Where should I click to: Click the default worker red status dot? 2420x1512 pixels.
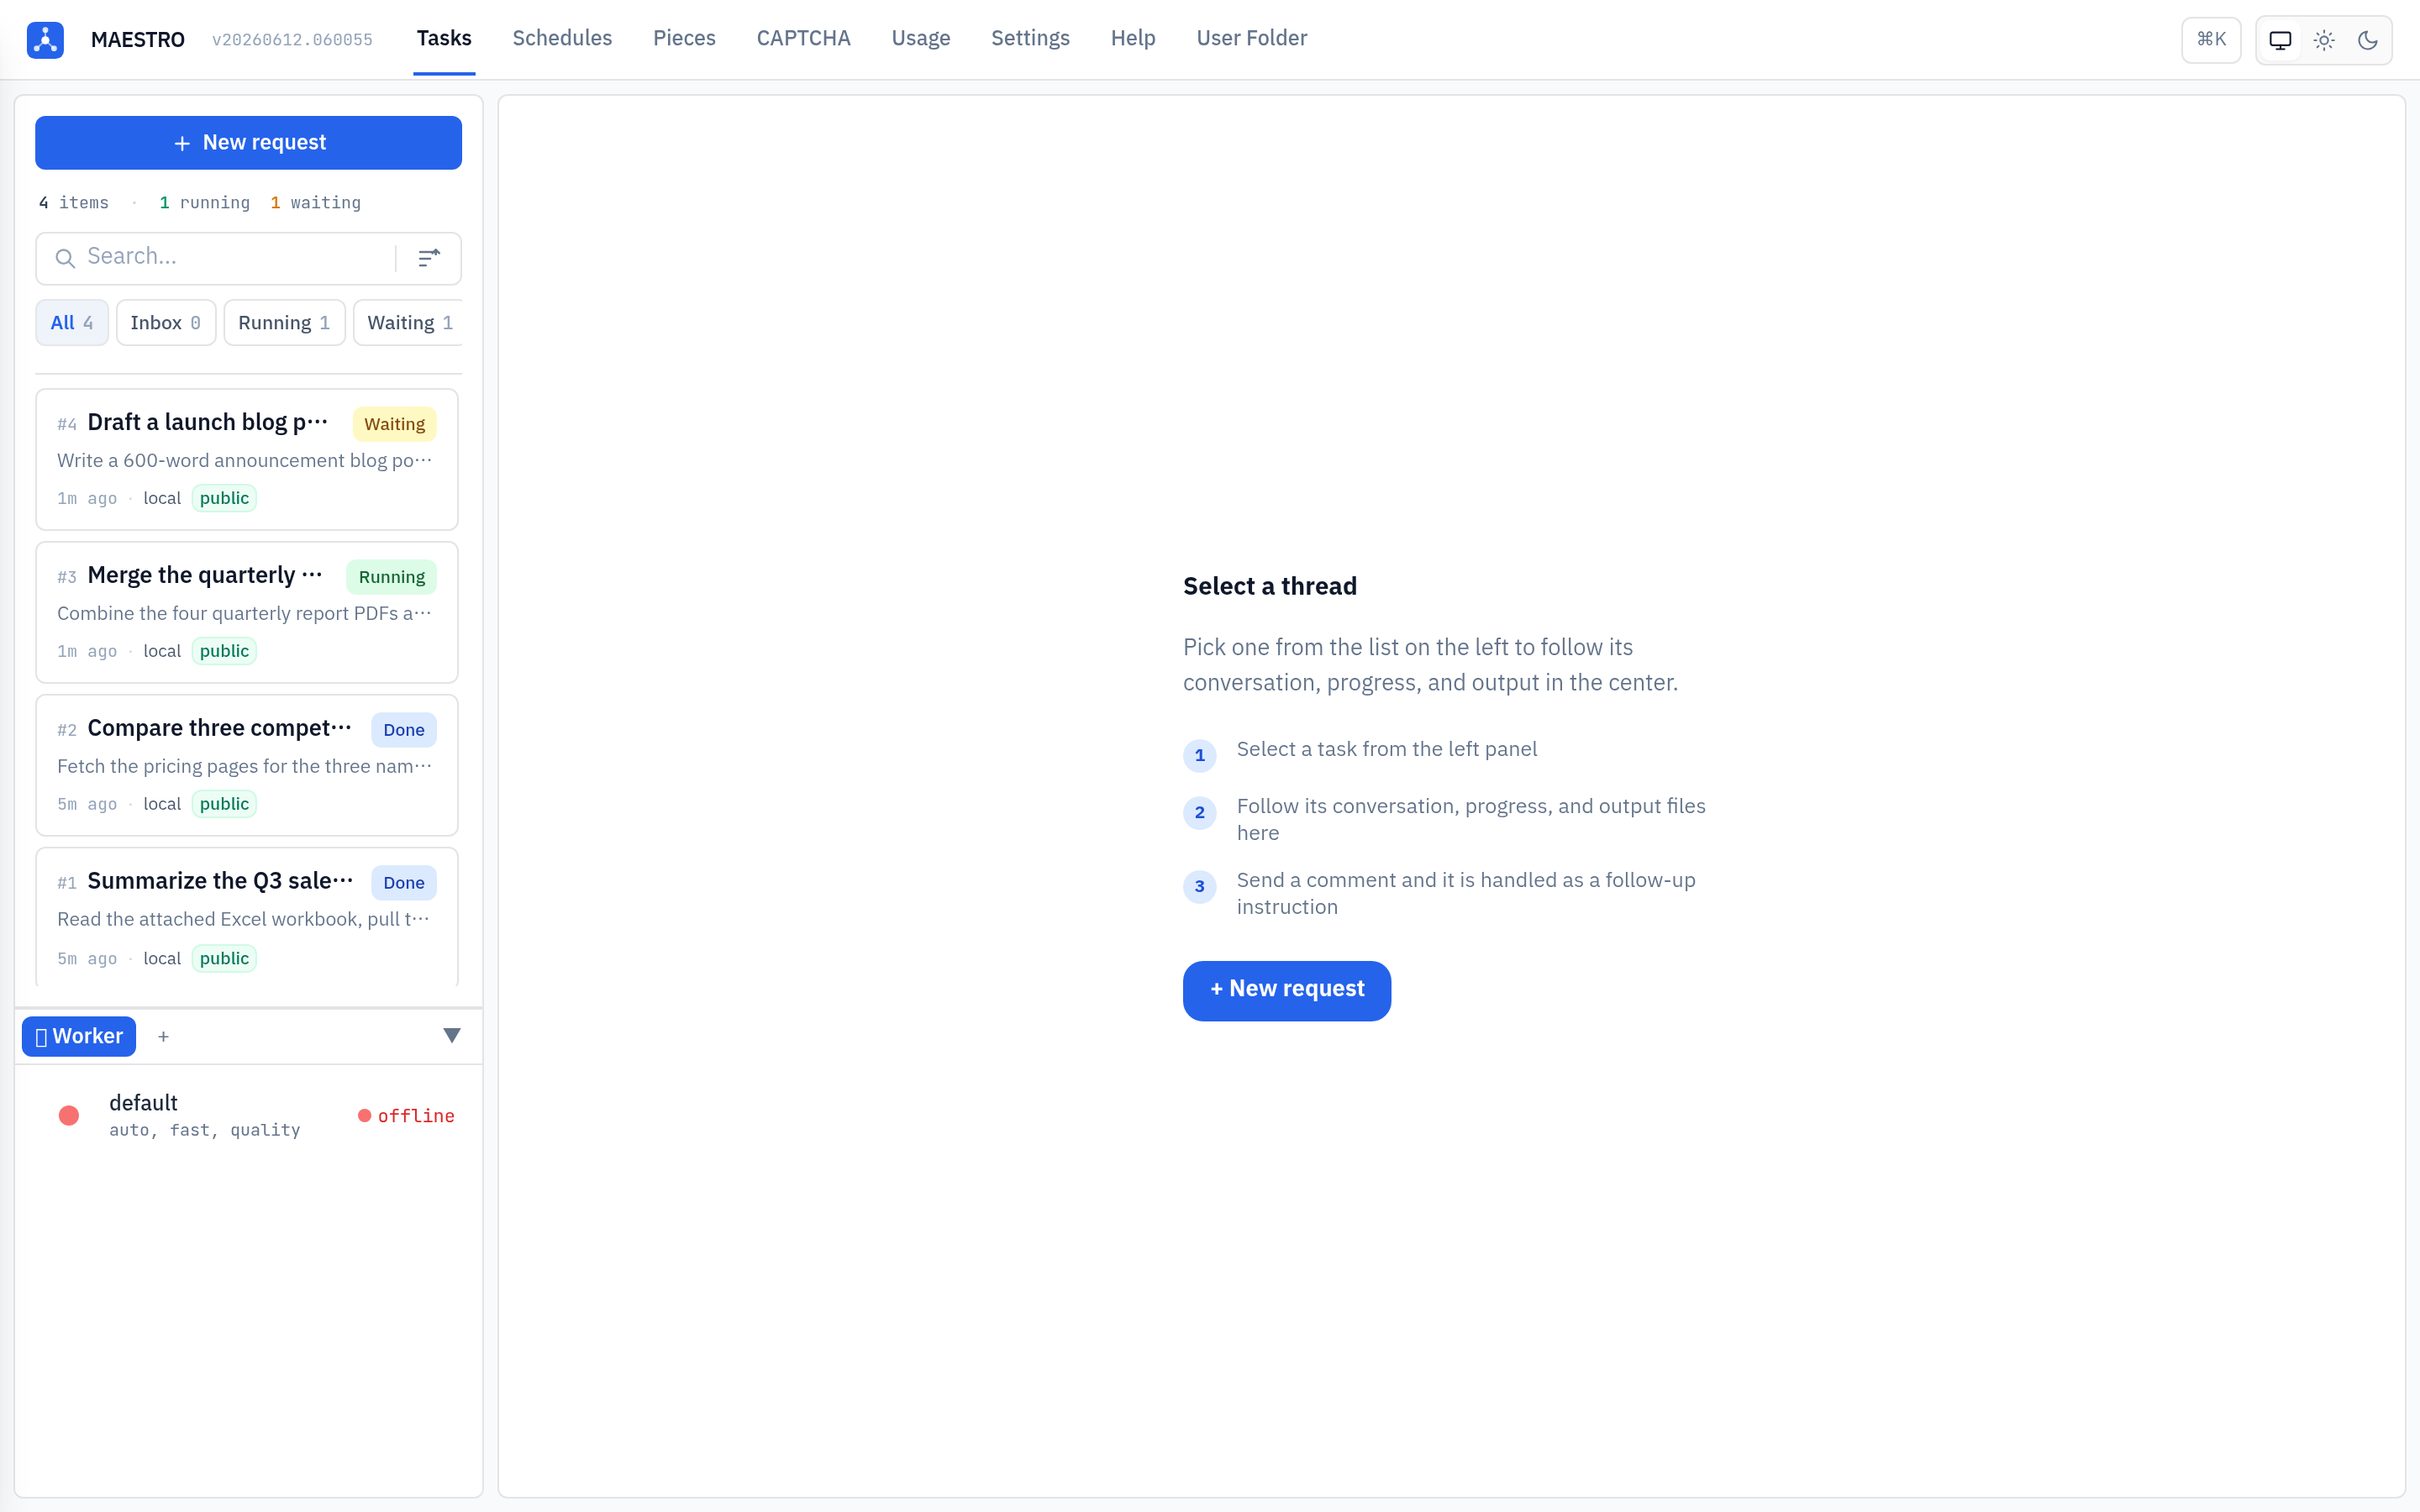tap(69, 1115)
